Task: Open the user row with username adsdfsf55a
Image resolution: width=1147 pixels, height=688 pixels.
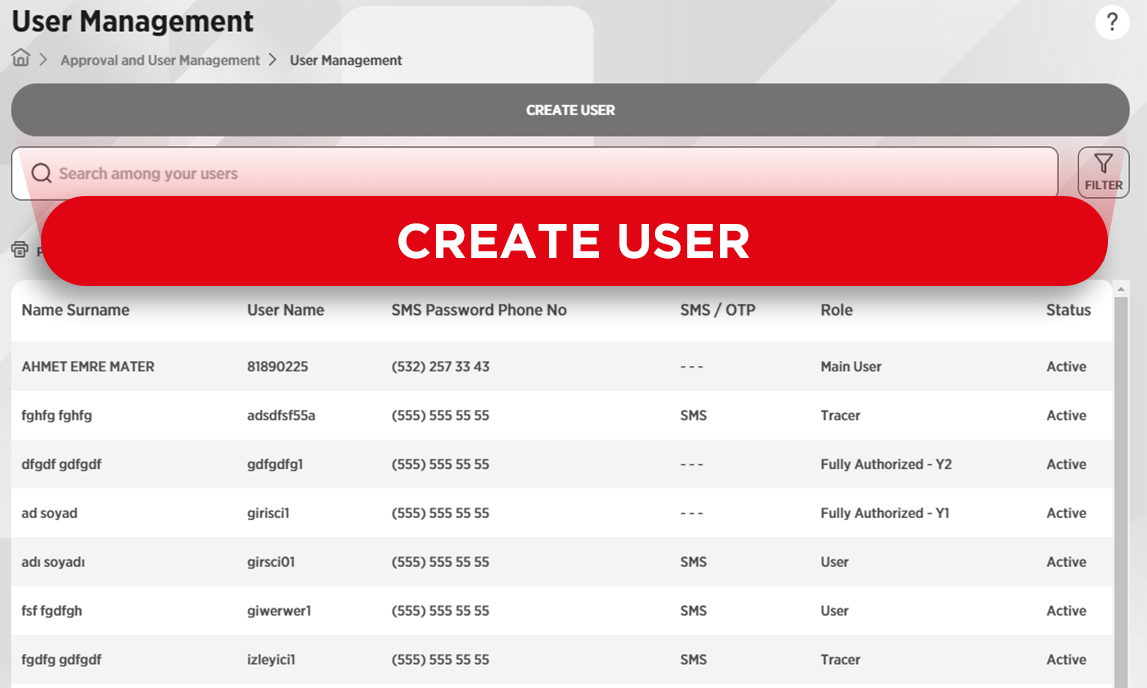Action: pos(281,416)
